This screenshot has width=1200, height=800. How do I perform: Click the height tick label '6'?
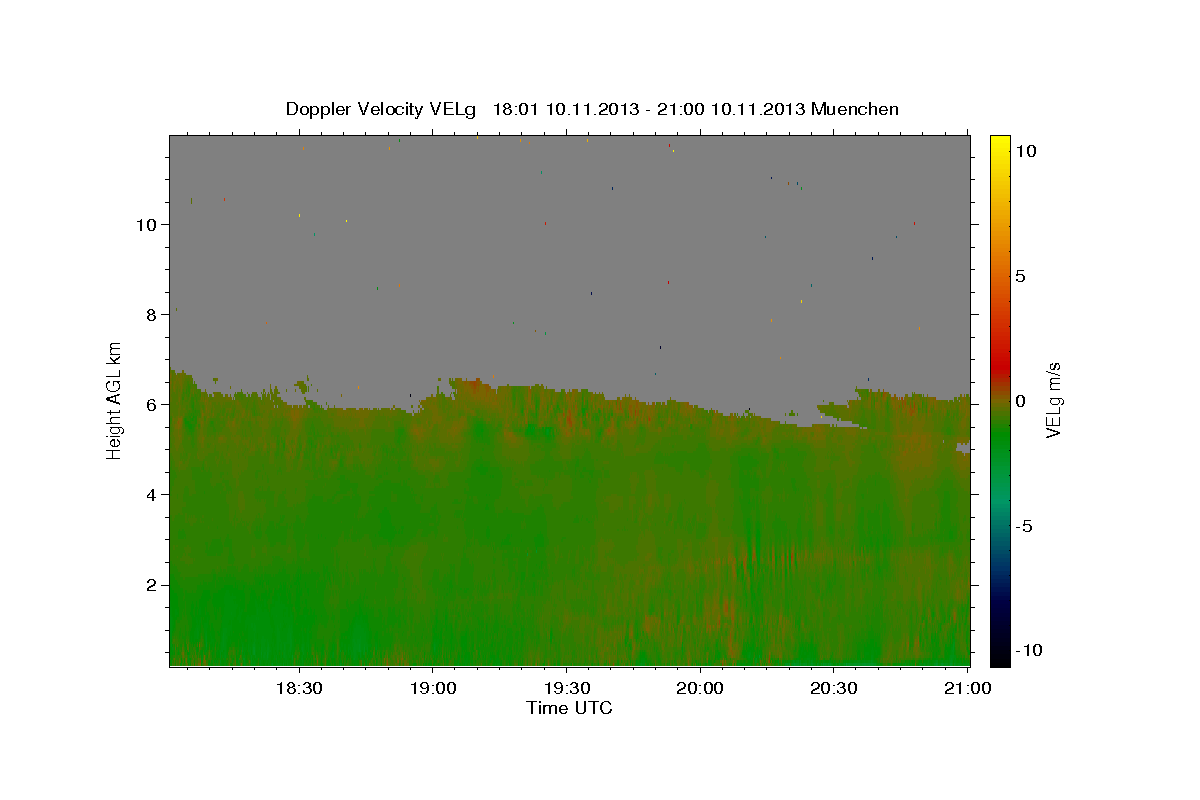(x=152, y=404)
